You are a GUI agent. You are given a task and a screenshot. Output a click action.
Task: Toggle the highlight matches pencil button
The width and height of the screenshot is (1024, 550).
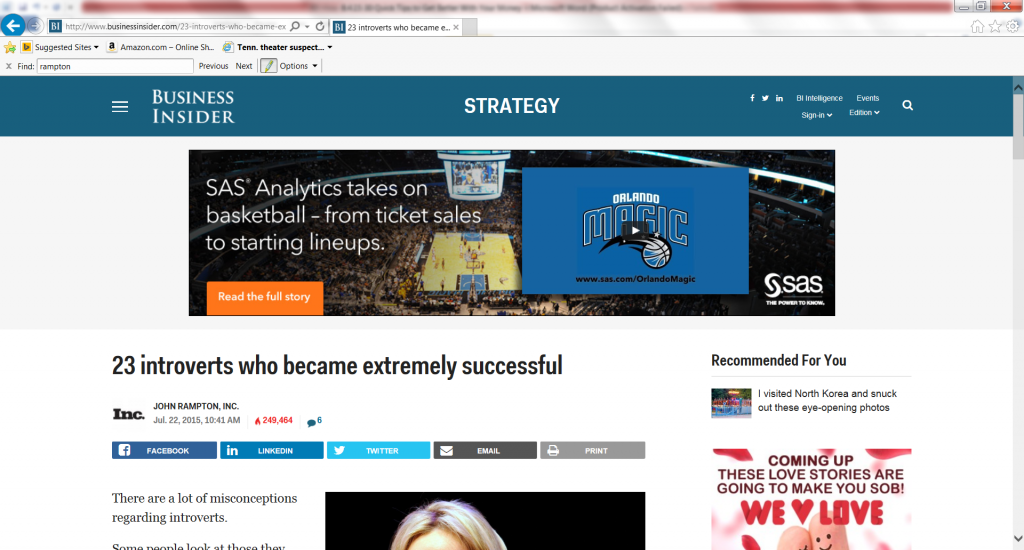click(x=268, y=66)
